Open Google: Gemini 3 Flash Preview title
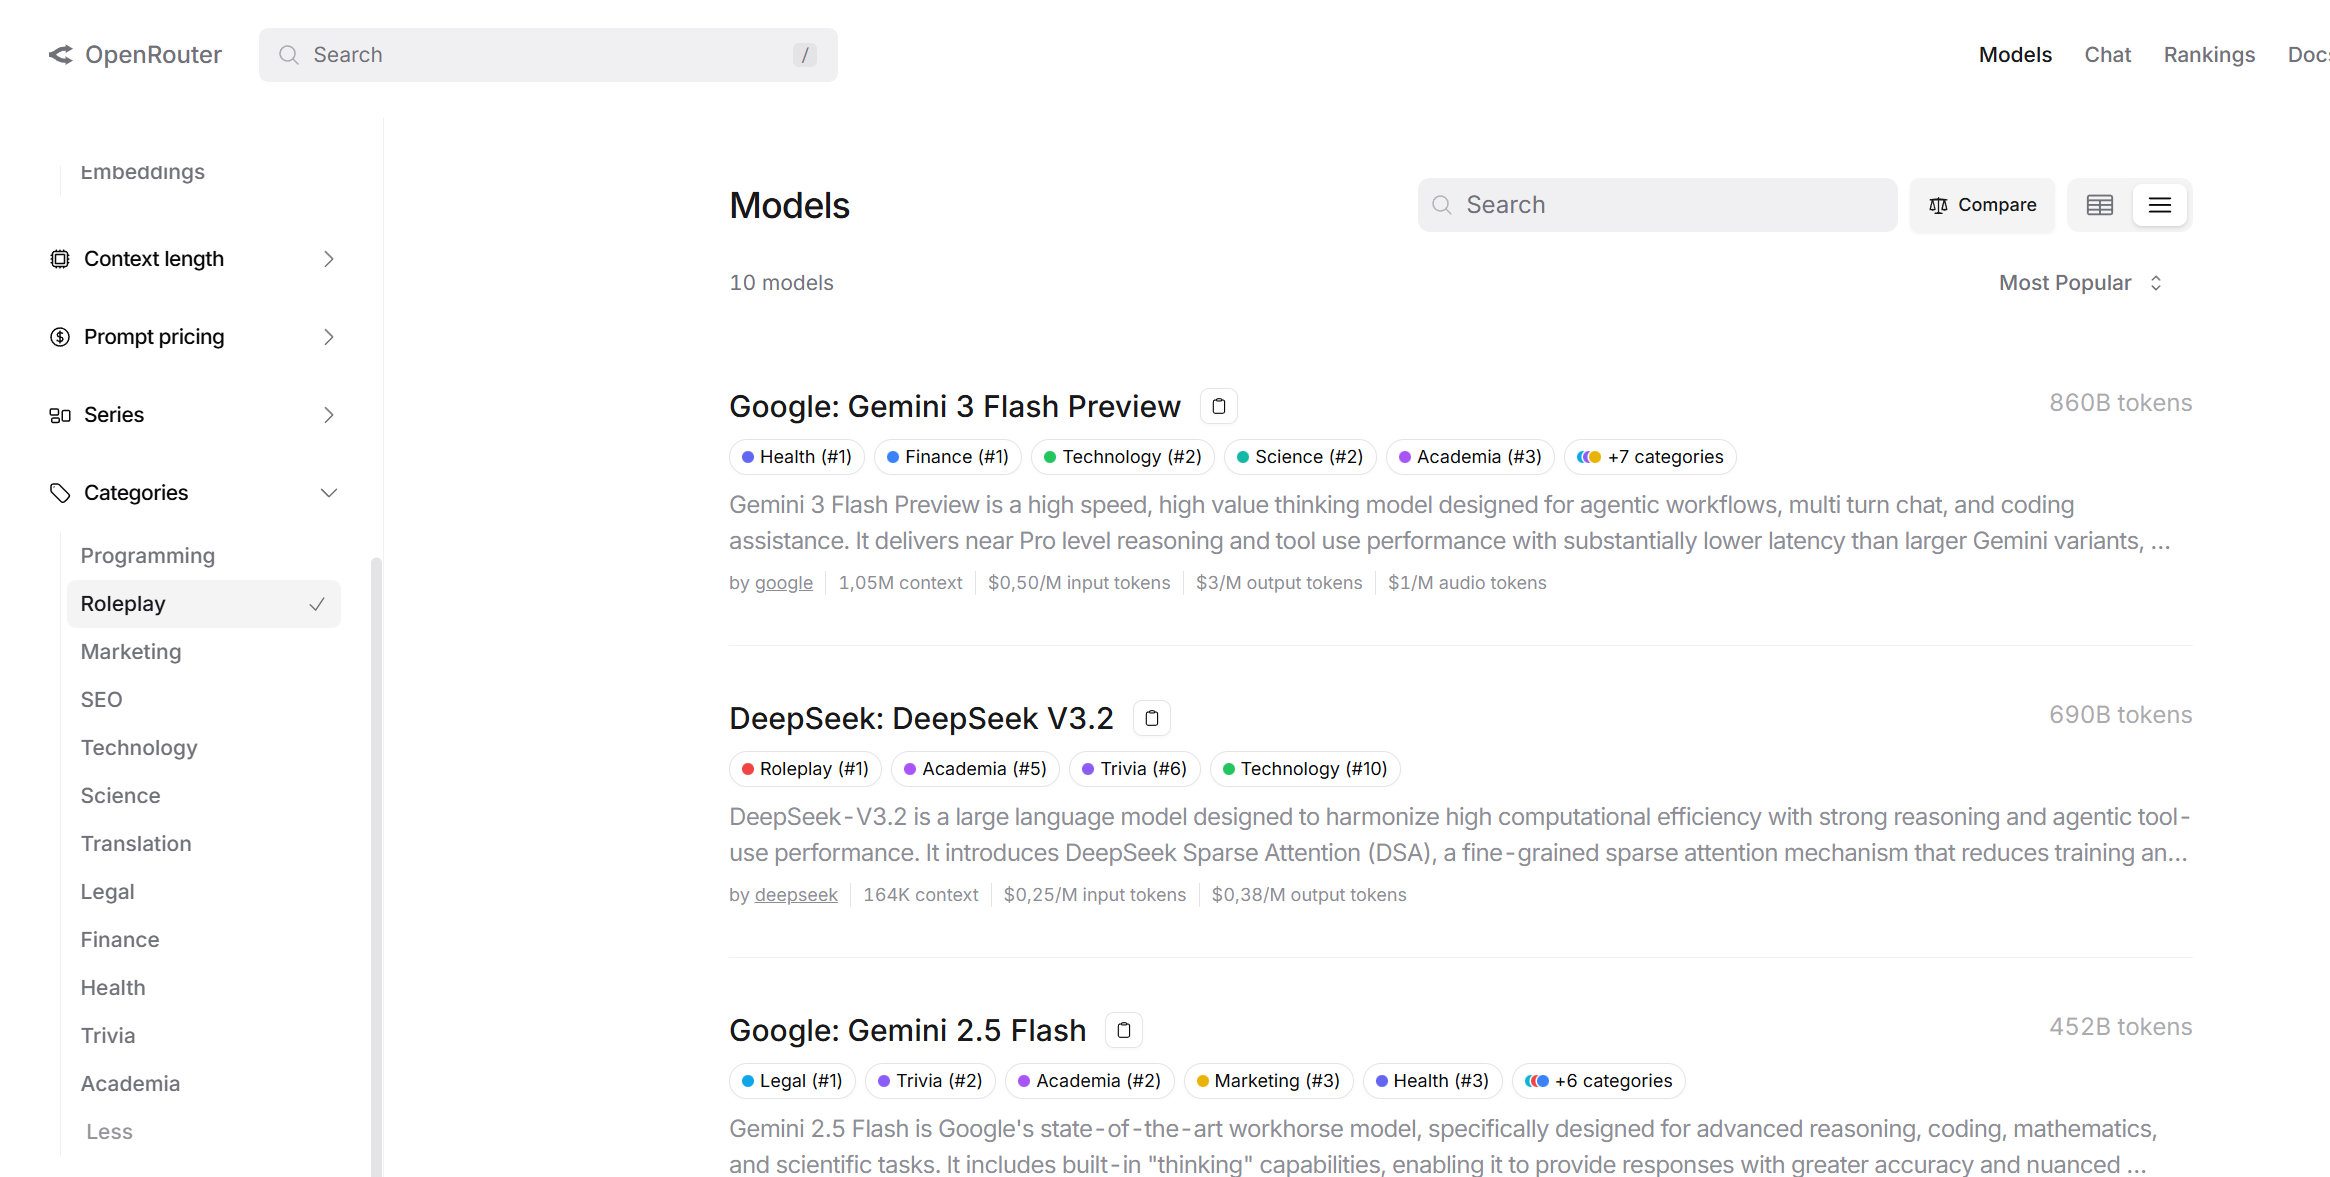Image resolution: width=2330 pixels, height=1177 pixels. point(955,406)
